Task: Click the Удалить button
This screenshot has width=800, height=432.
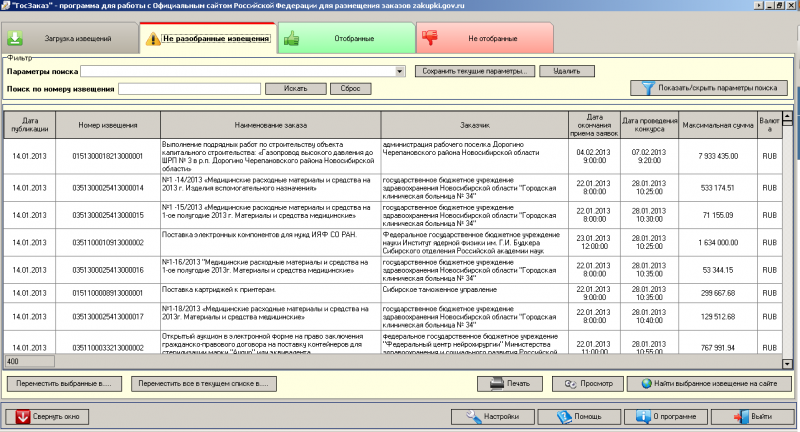Action: (567, 71)
